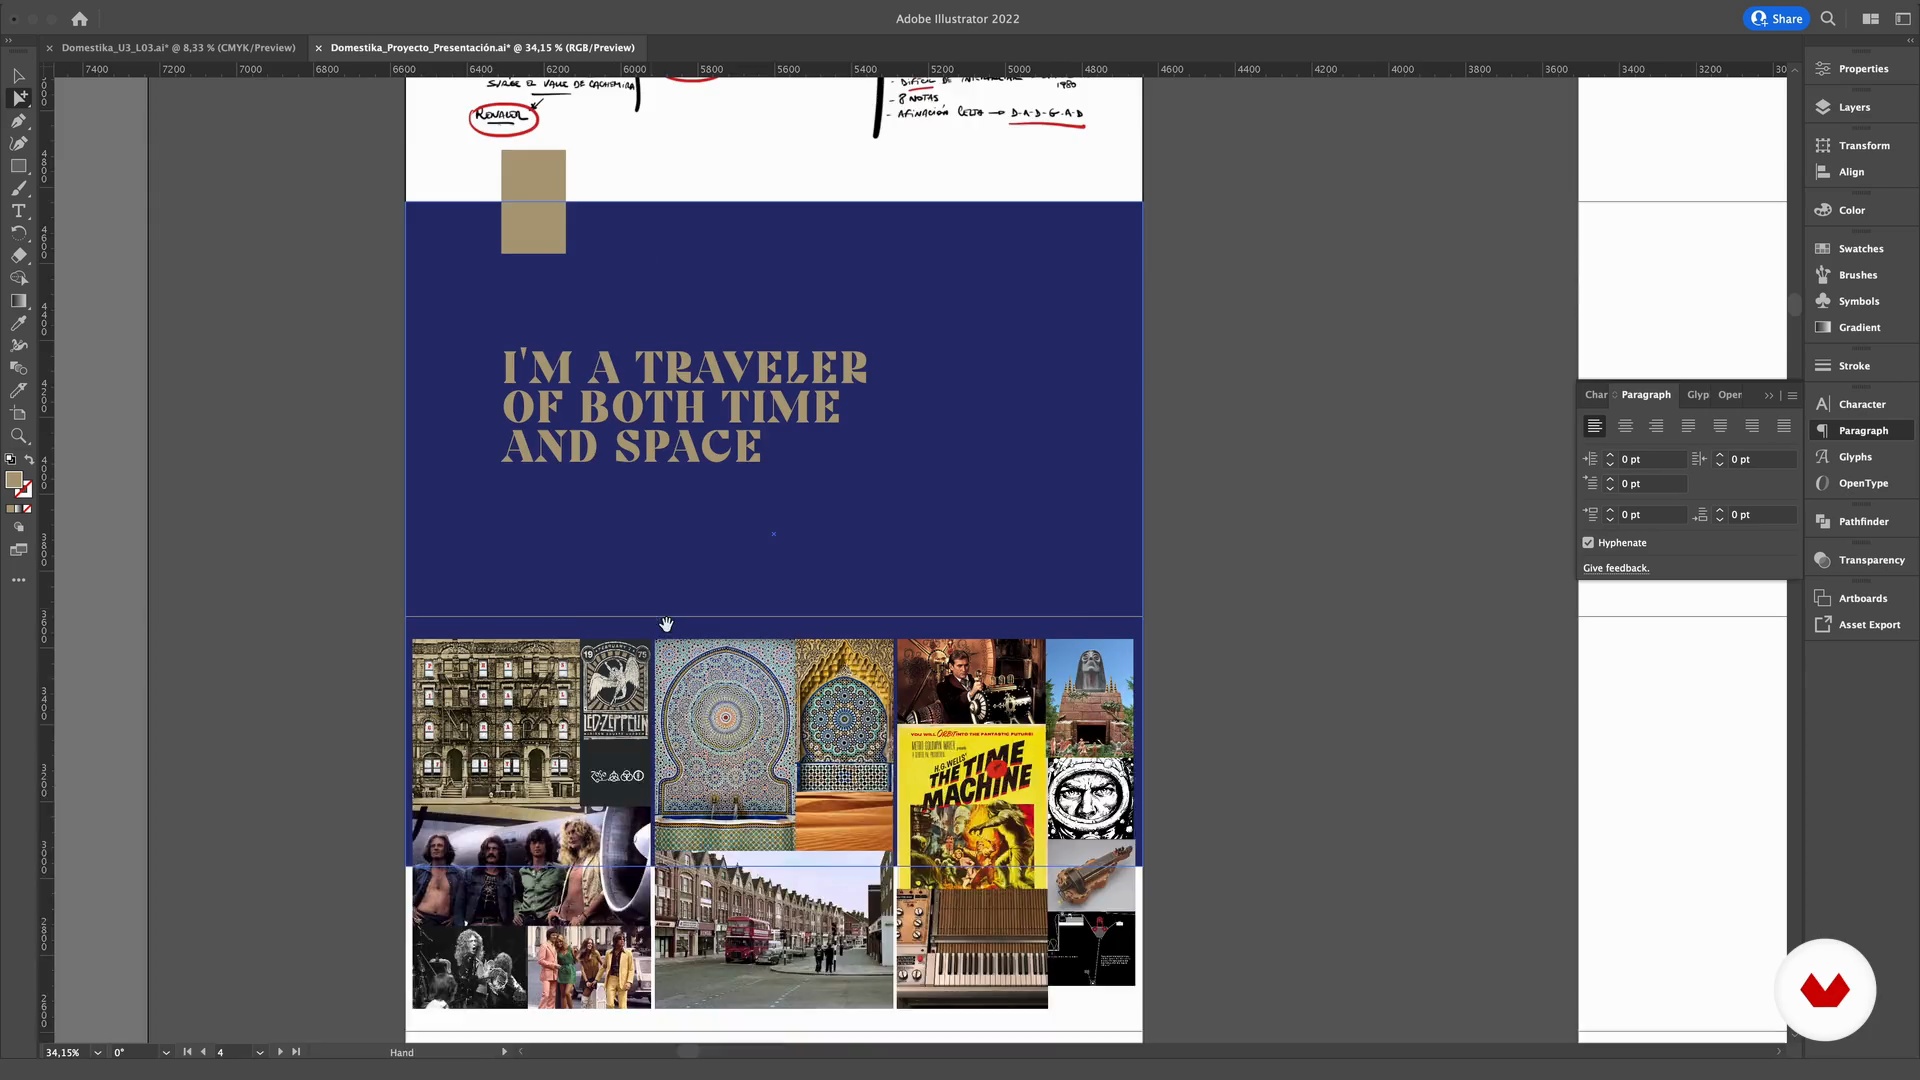
Task: Set paragraph align right
Action: coord(1657,426)
